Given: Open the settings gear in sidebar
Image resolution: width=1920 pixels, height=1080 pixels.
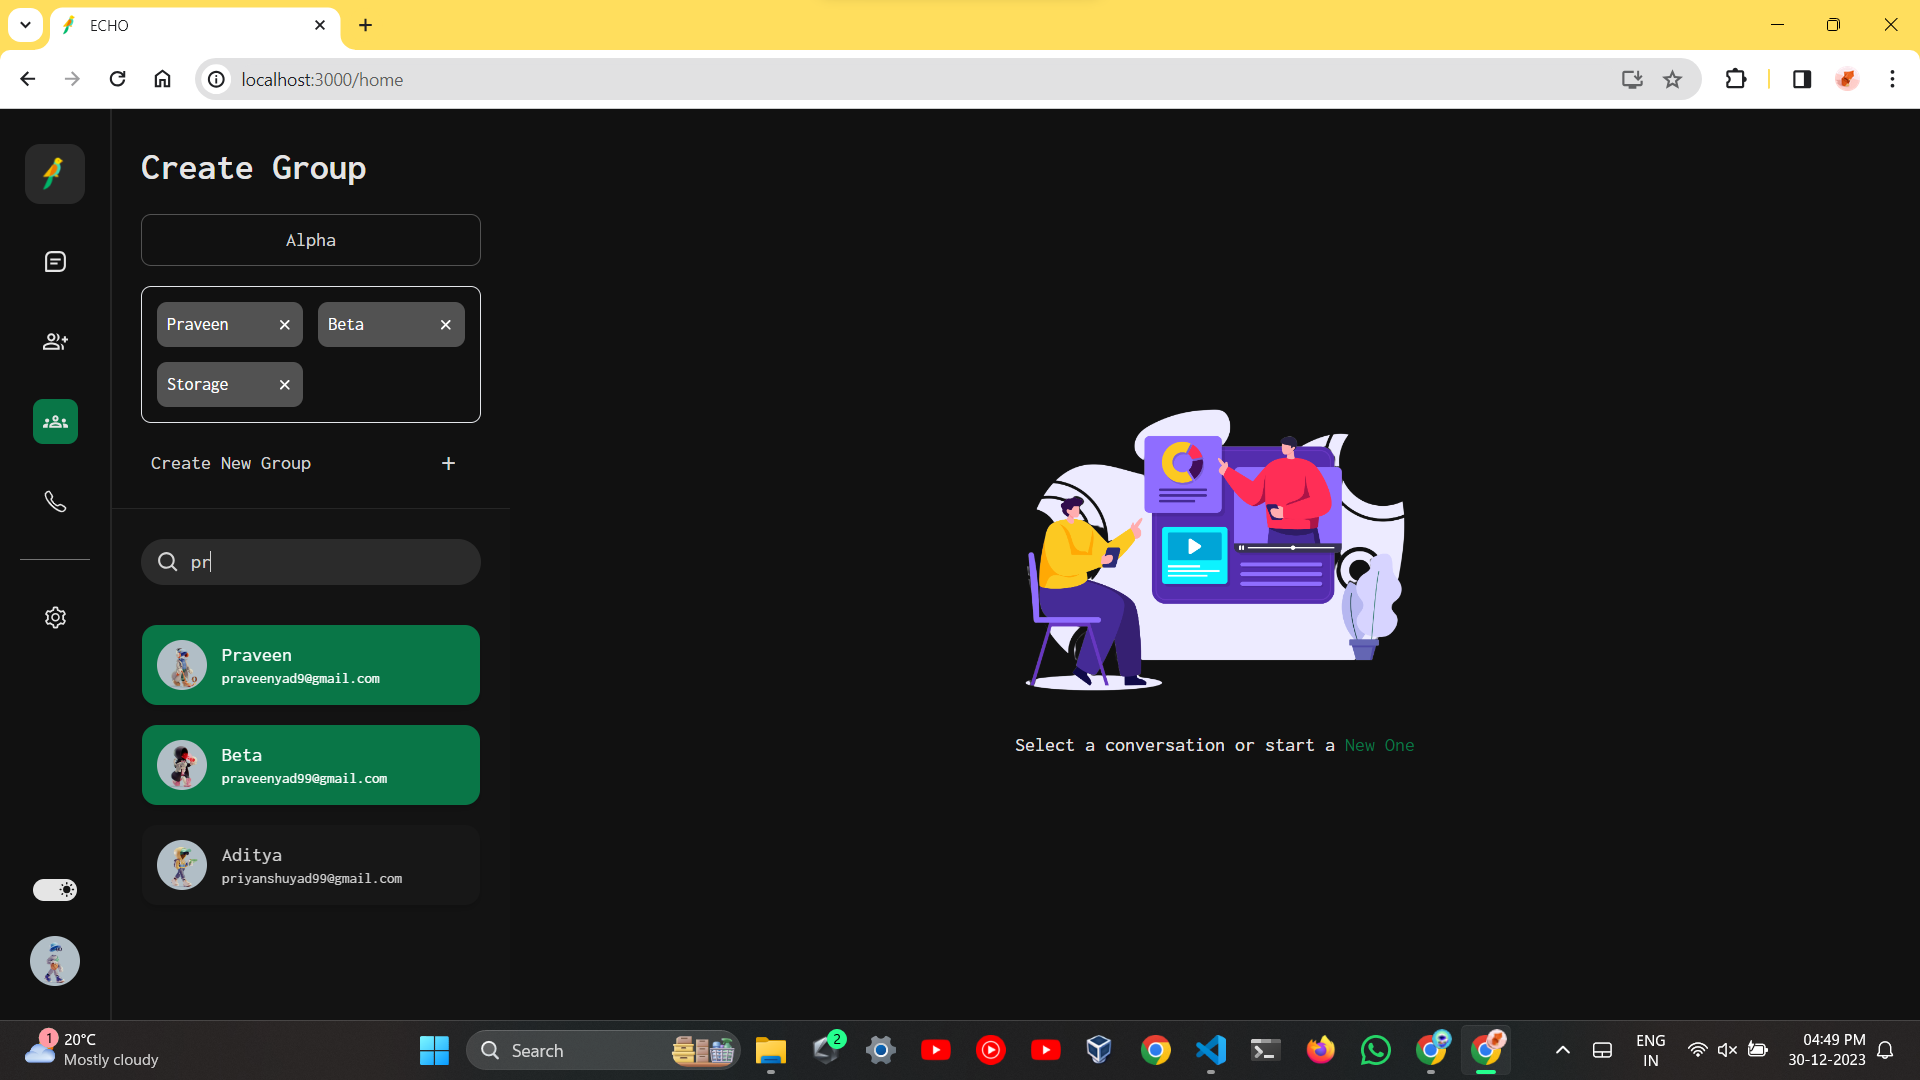Looking at the screenshot, I should [55, 618].
